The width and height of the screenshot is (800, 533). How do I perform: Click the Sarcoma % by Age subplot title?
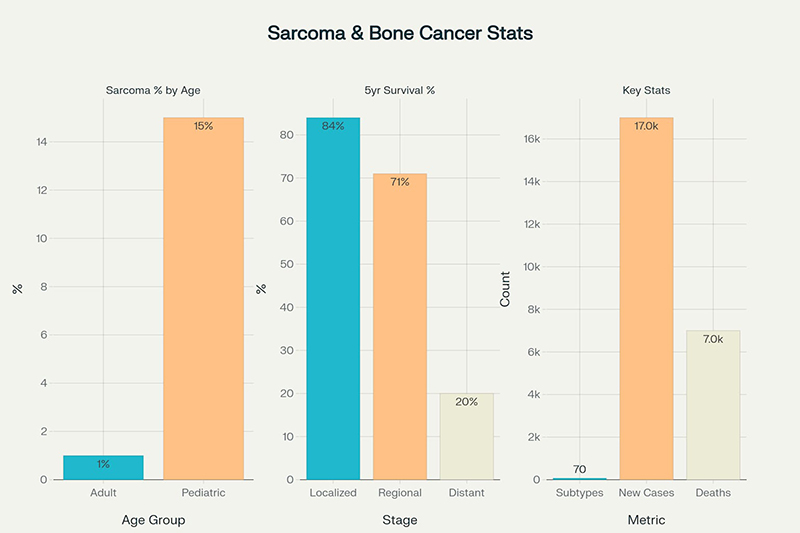(x=153, y=91)
